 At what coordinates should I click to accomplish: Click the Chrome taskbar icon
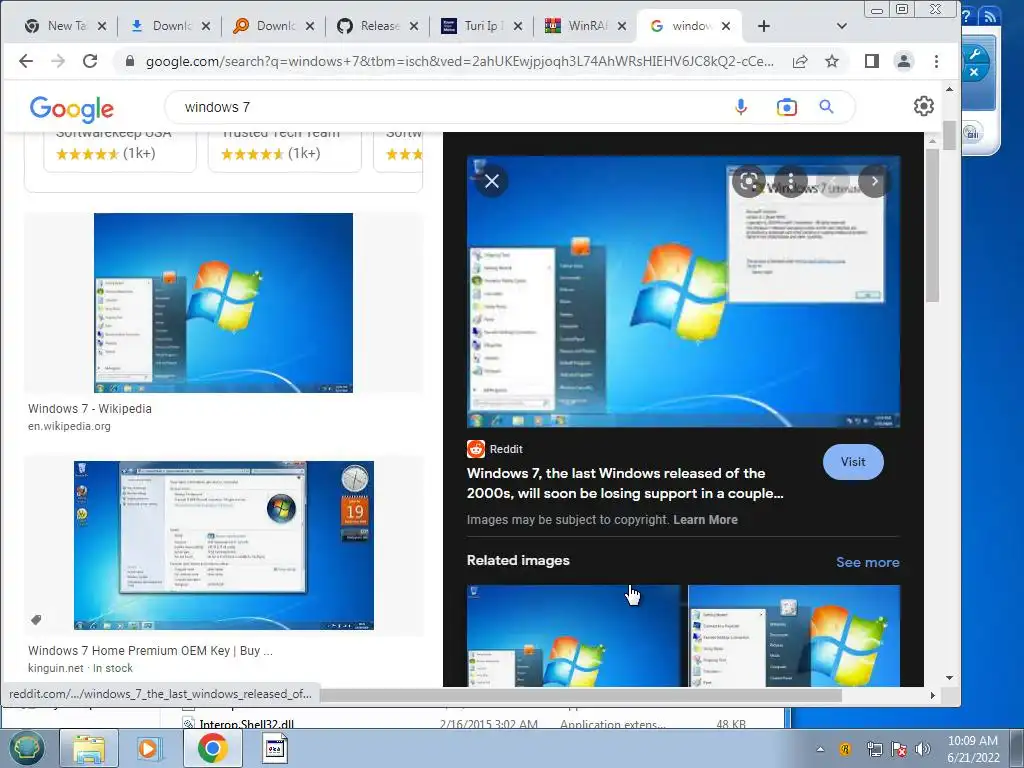click(x=212, y=748)
